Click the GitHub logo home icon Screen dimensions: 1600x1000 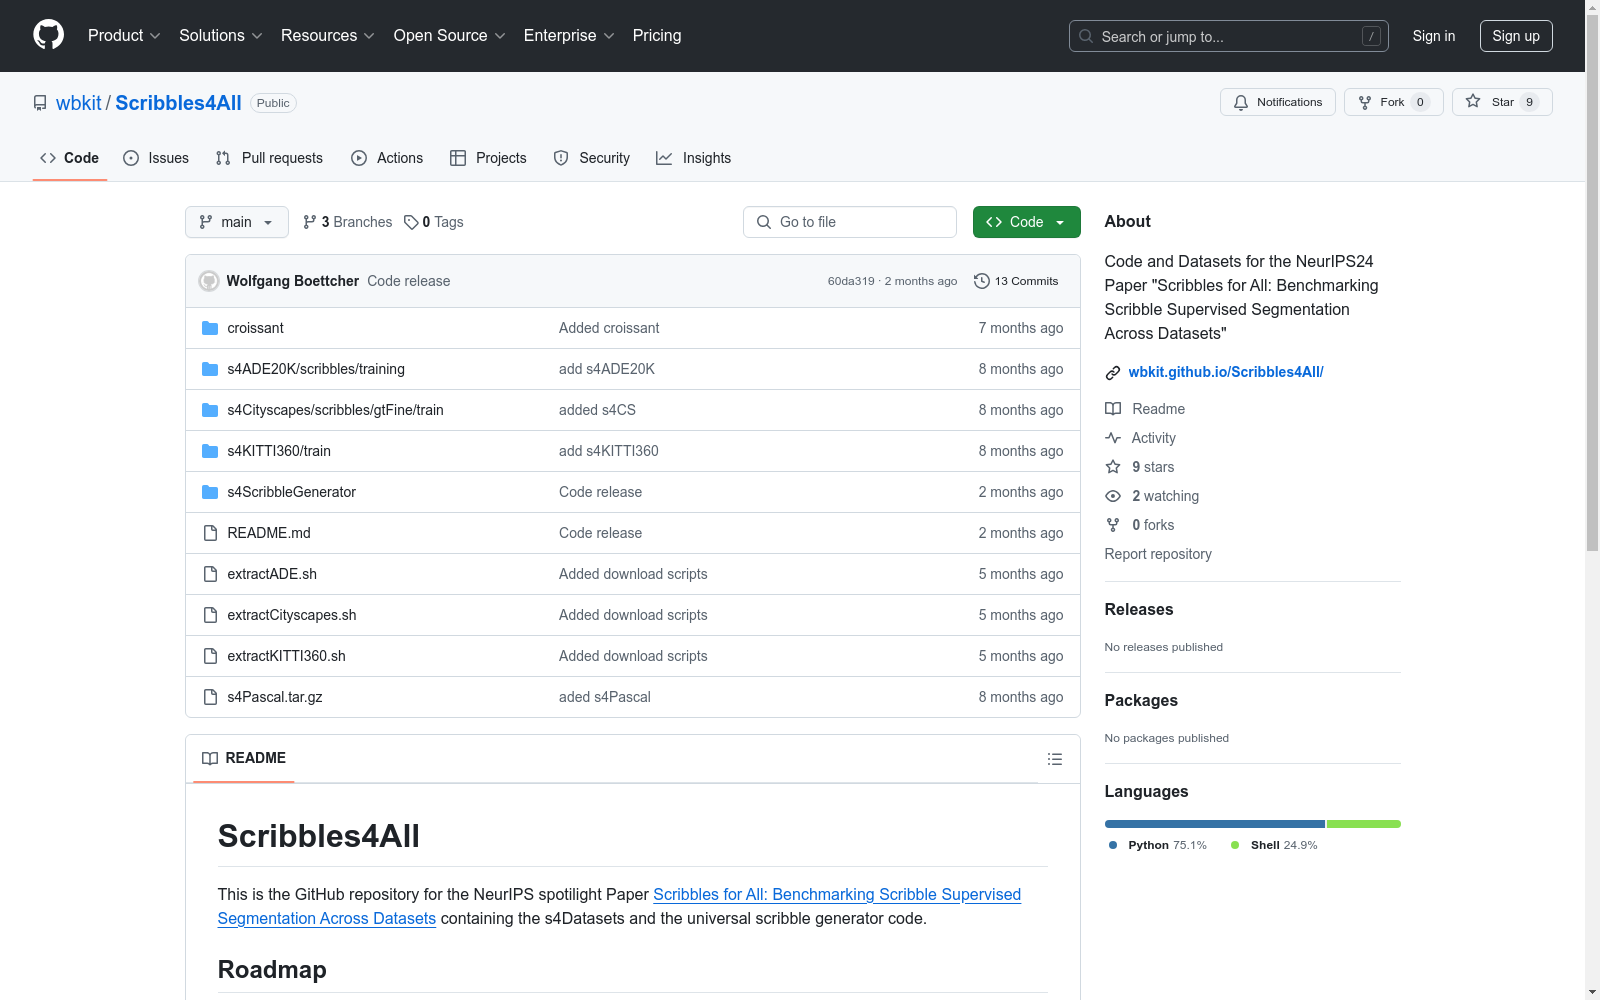(48, 35)
